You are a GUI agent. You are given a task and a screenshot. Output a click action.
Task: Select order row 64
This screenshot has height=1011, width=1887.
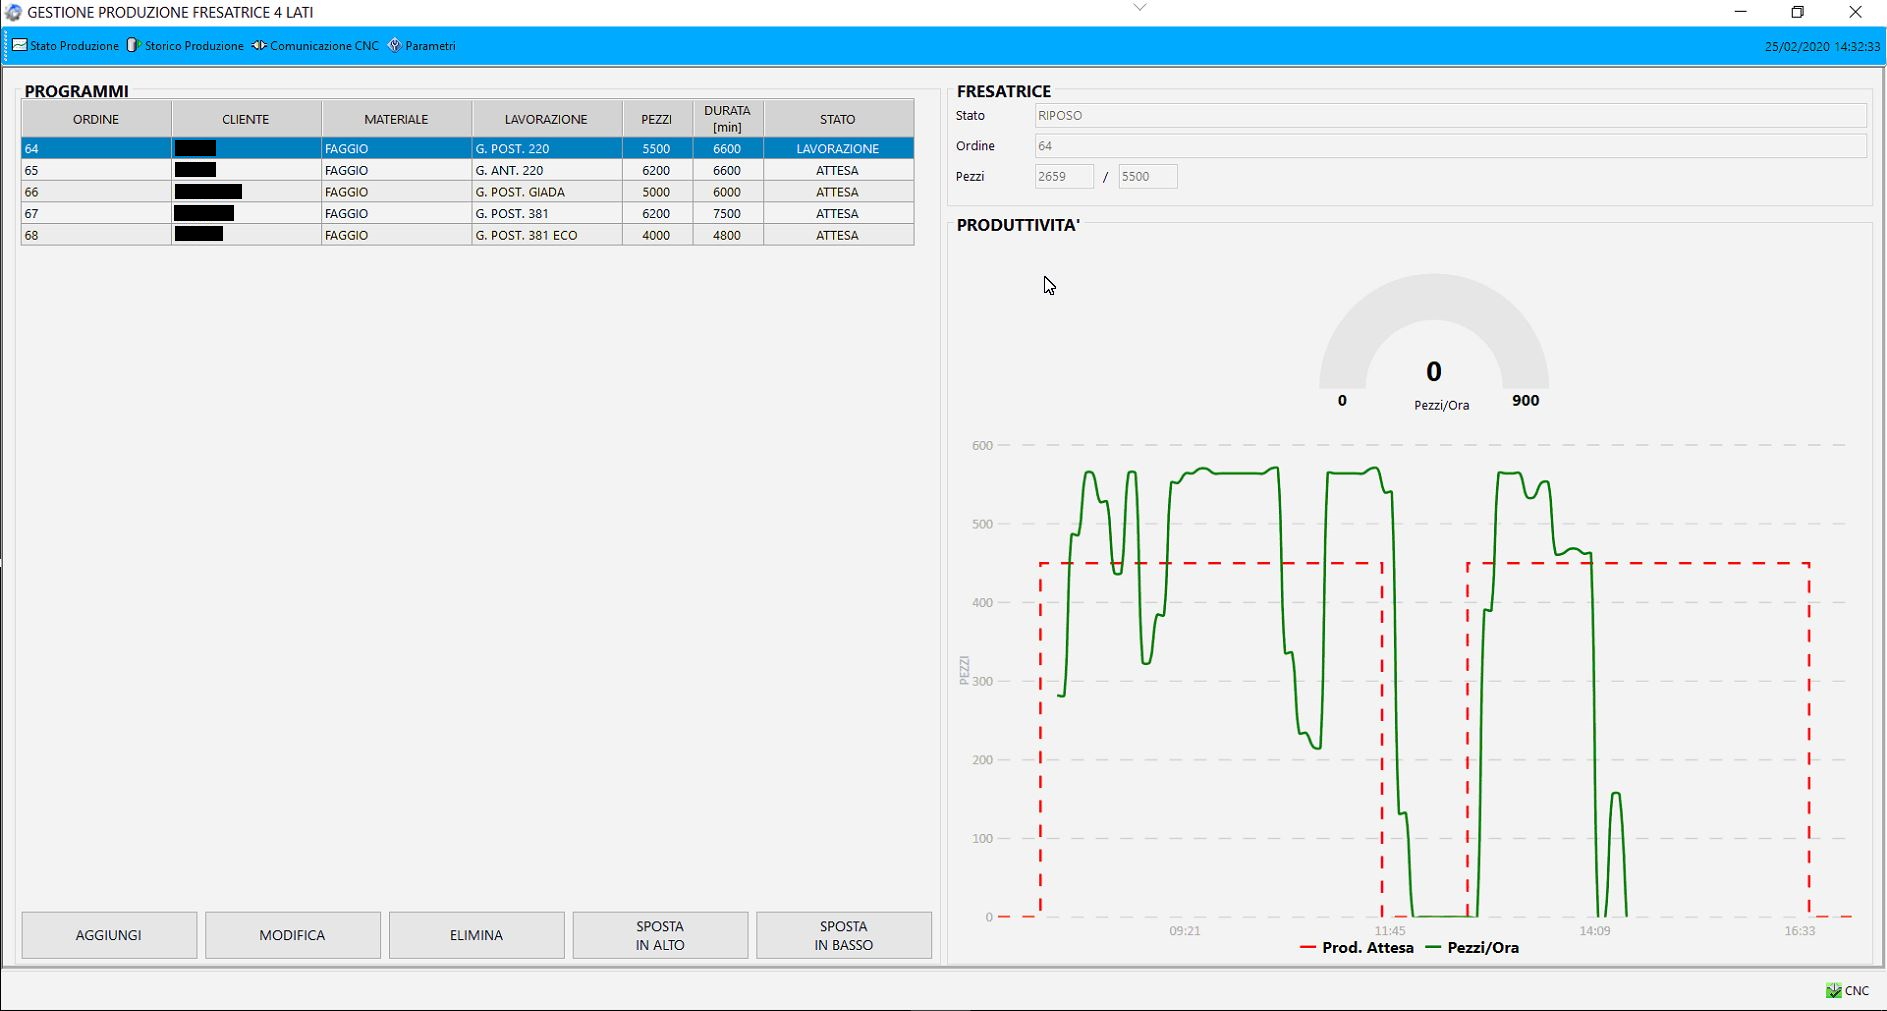click(468, 148)
